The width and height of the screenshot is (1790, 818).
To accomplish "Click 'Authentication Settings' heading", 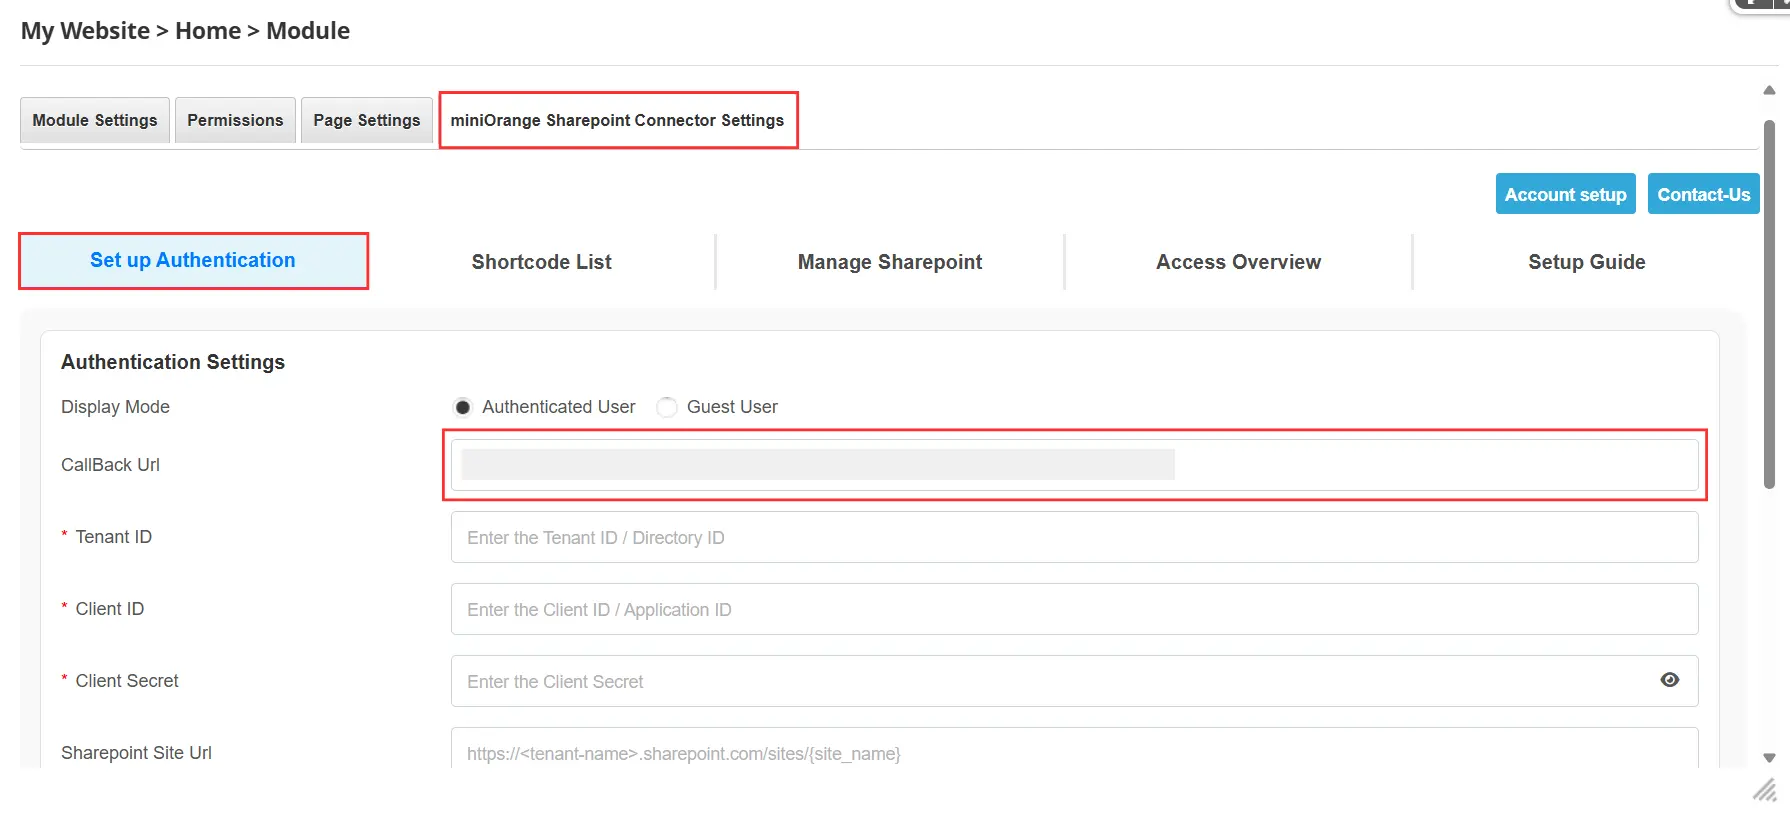I will (x=173, y=362).
